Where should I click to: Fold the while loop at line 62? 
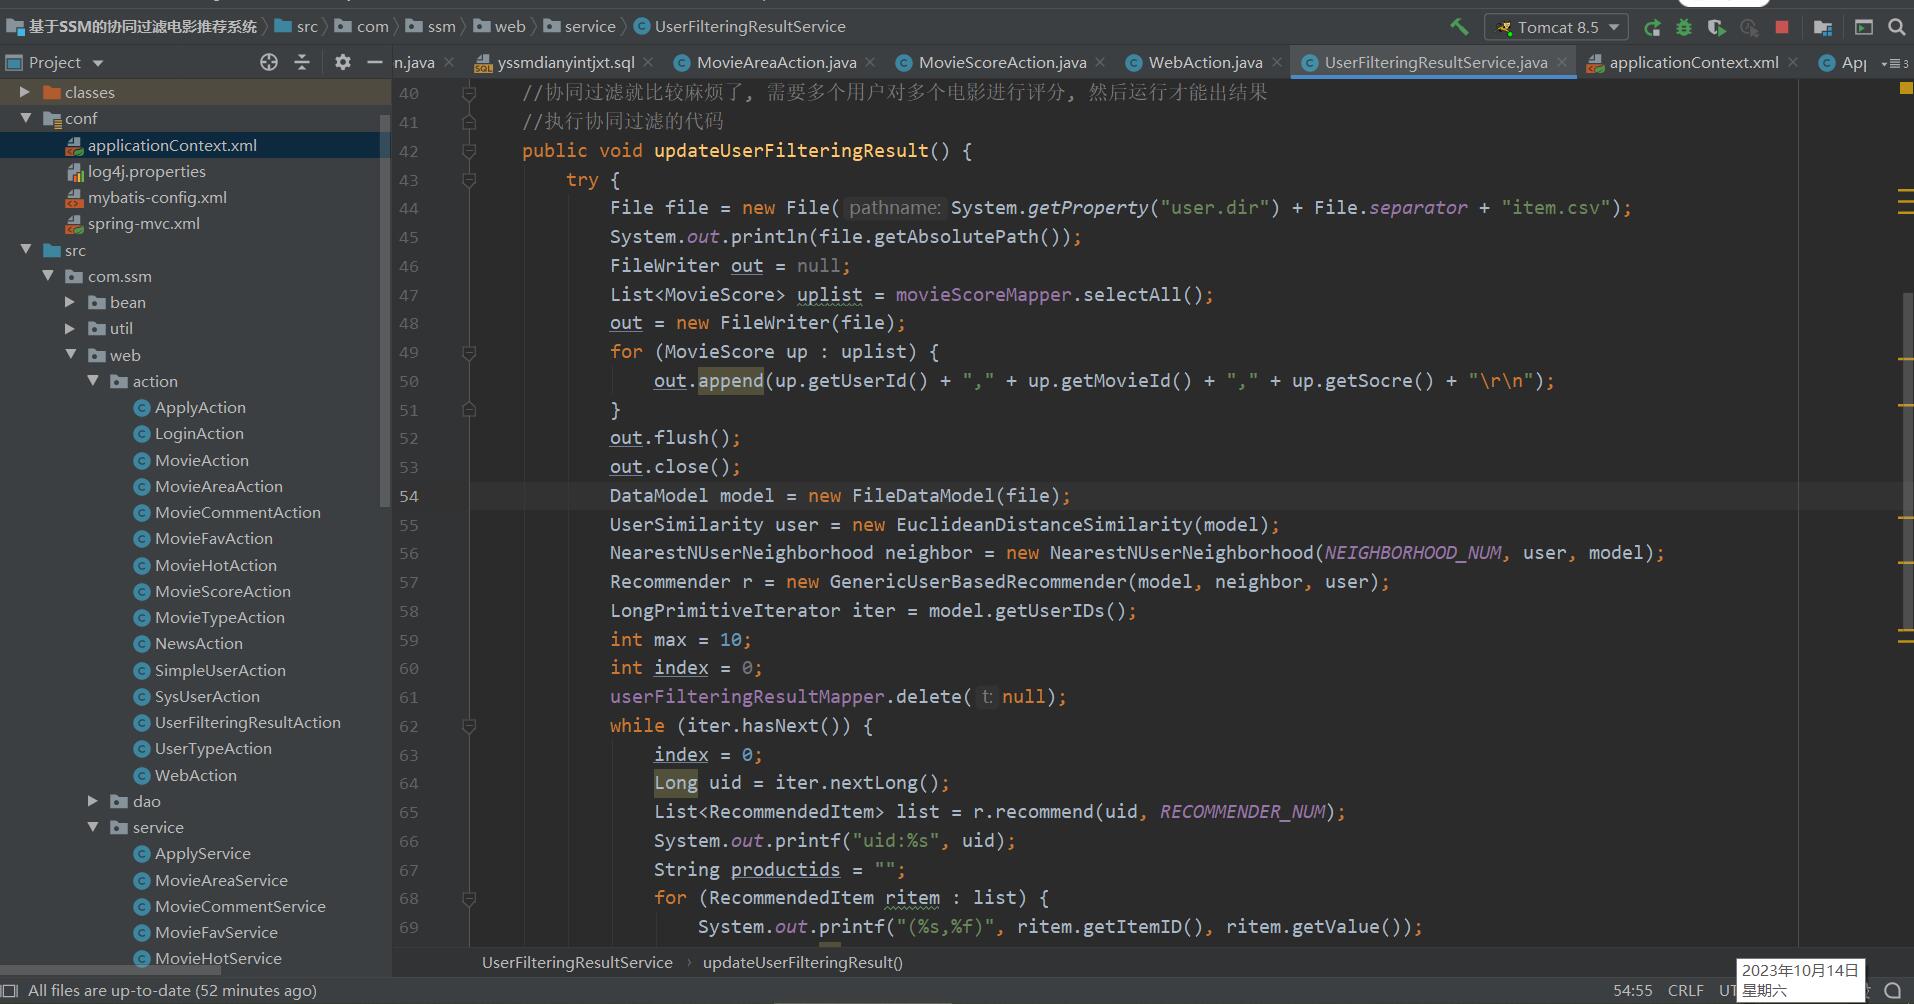469,726
